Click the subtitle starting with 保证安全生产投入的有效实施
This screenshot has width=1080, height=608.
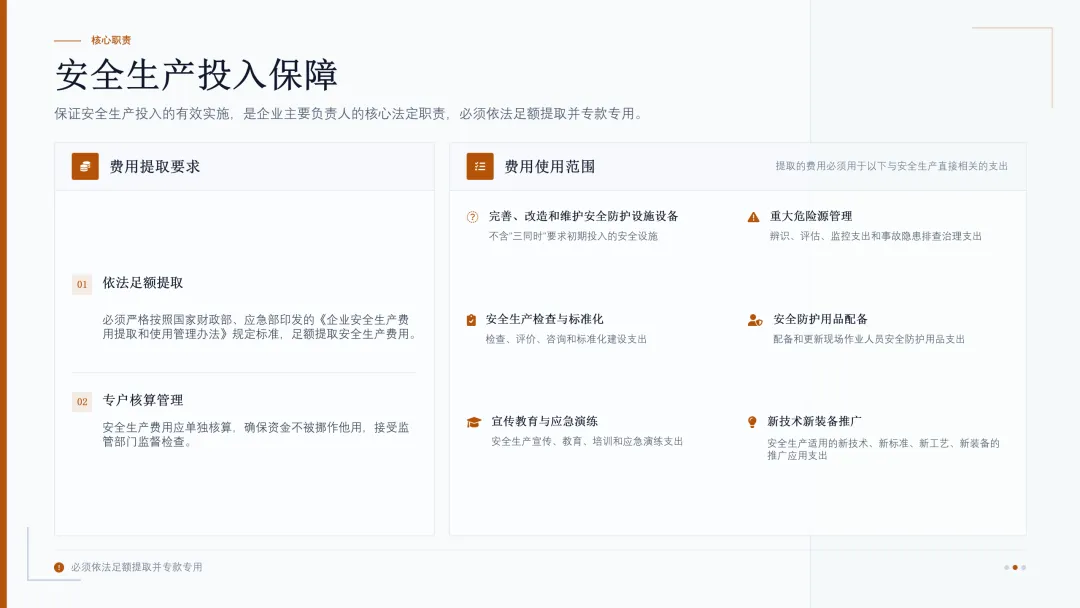pos(350,114)
